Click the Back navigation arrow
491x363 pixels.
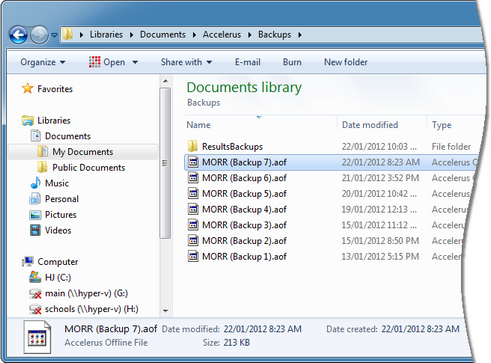pos(18,35)
